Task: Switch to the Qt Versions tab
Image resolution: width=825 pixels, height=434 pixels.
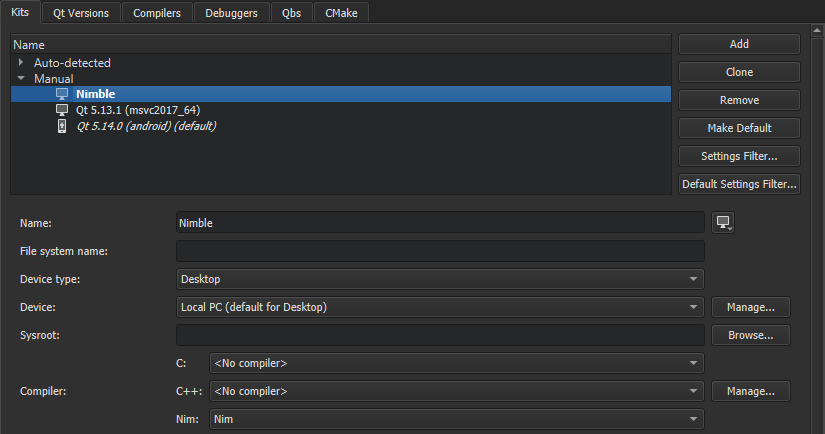Action: [82, 13]
